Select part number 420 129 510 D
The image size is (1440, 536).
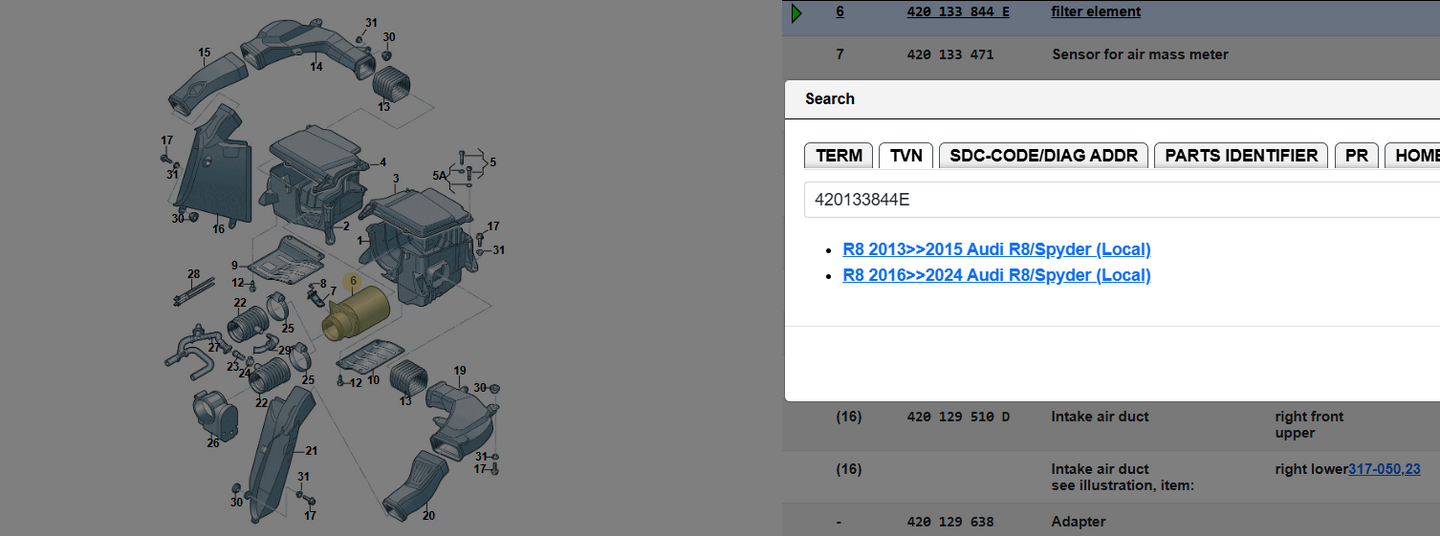coord(958,417)
